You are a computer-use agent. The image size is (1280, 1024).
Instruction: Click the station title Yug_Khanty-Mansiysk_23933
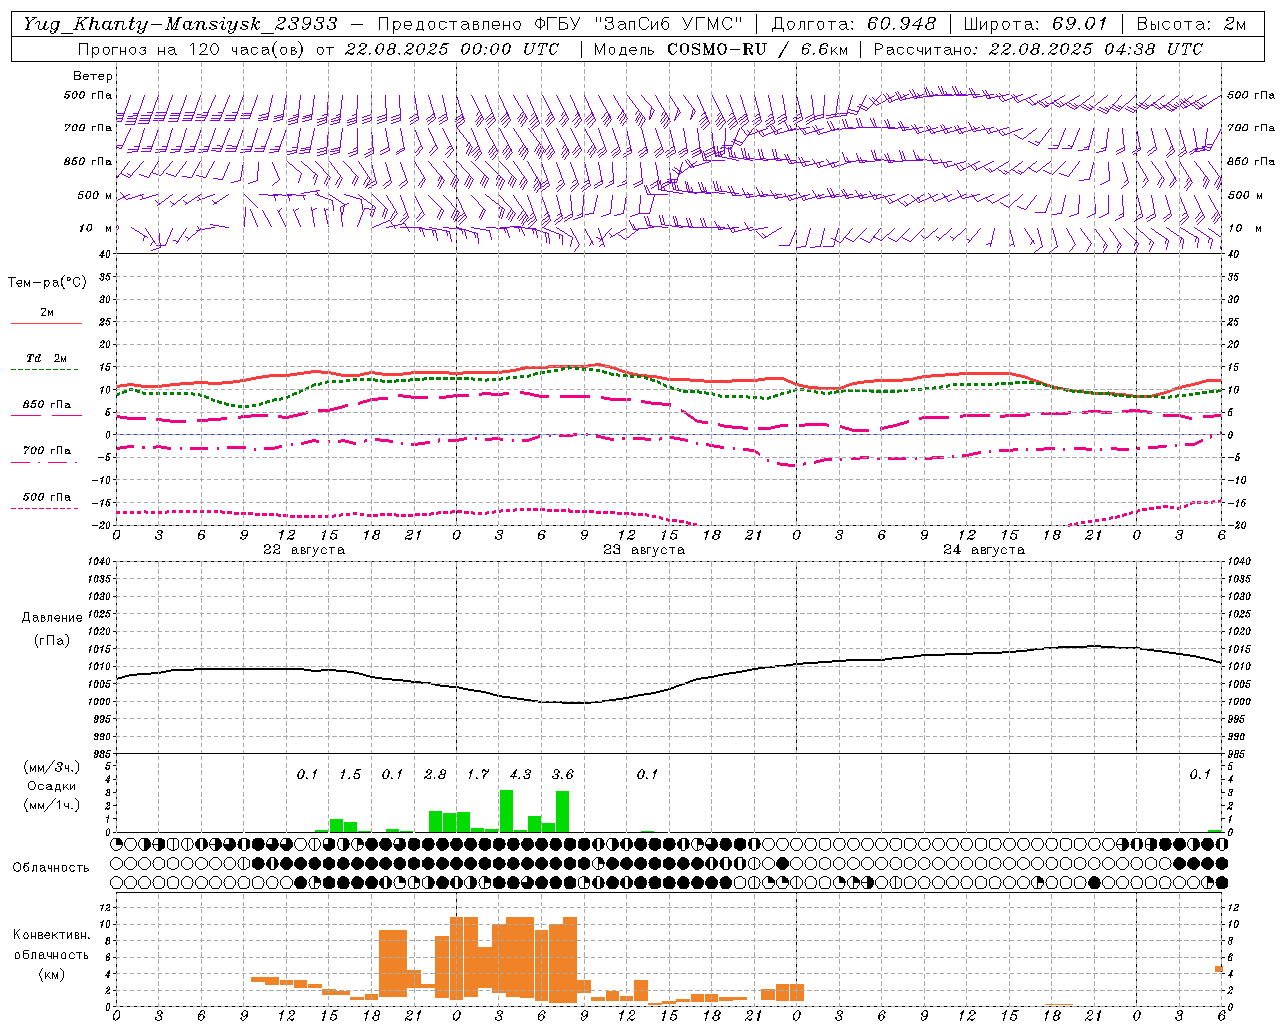pos(180,23)
